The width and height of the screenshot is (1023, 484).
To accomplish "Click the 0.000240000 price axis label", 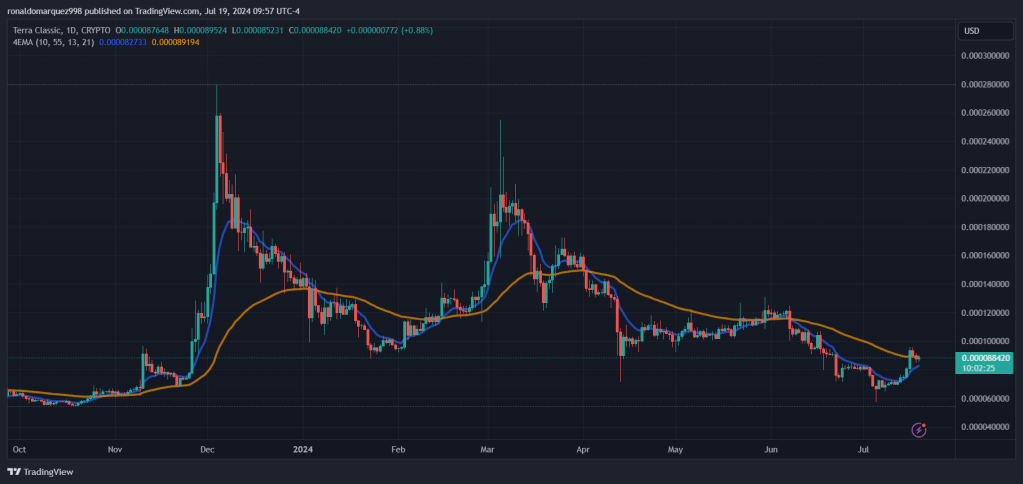I will pos(986,142).
